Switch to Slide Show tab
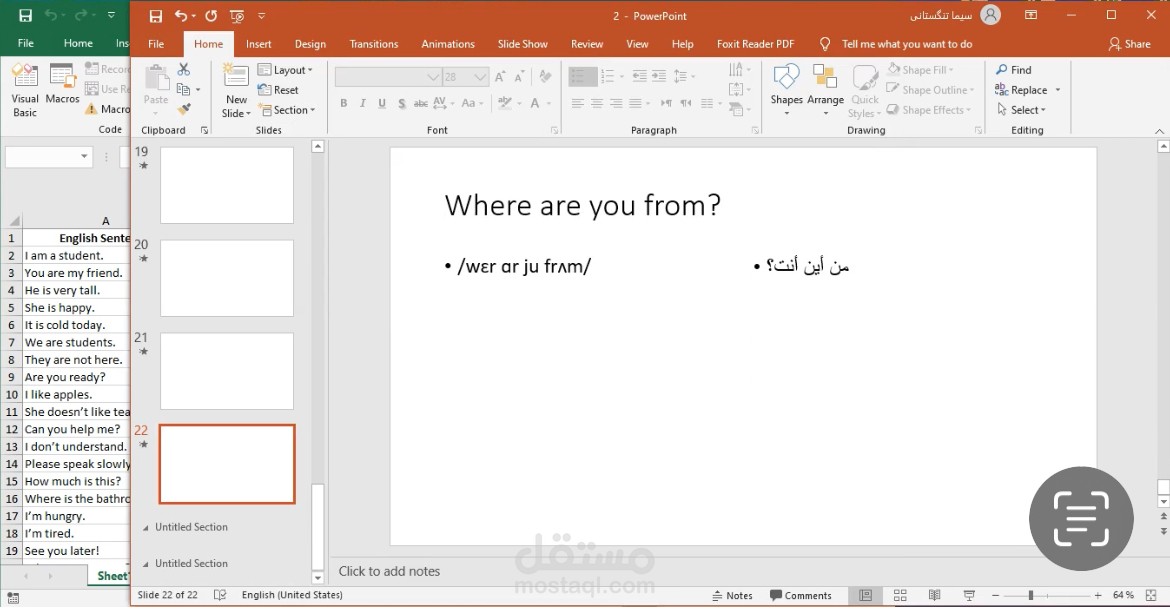Screen dimensions: 1170x610 (x=522, y=44)
